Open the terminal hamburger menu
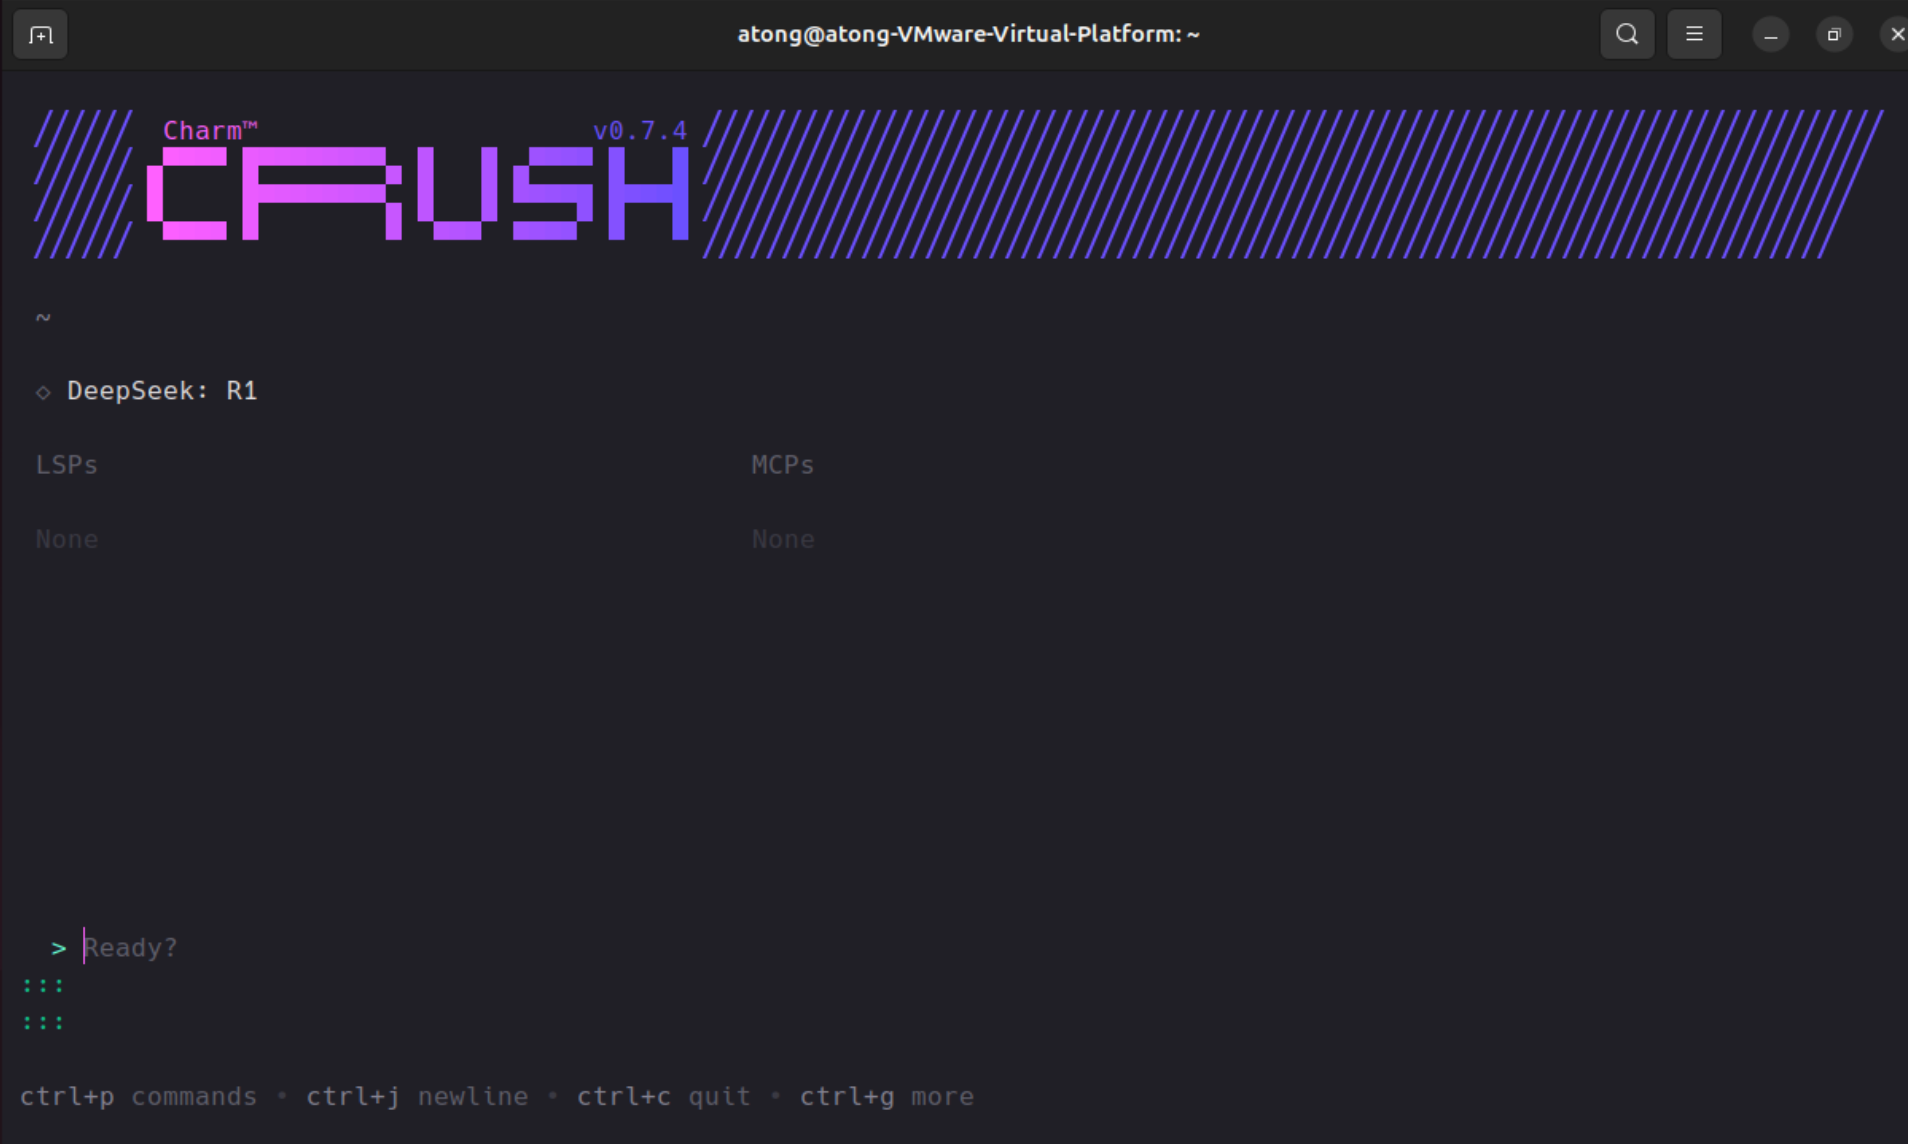The width and height of the screenshot is (1908, 1144). tap(1694, 34)
